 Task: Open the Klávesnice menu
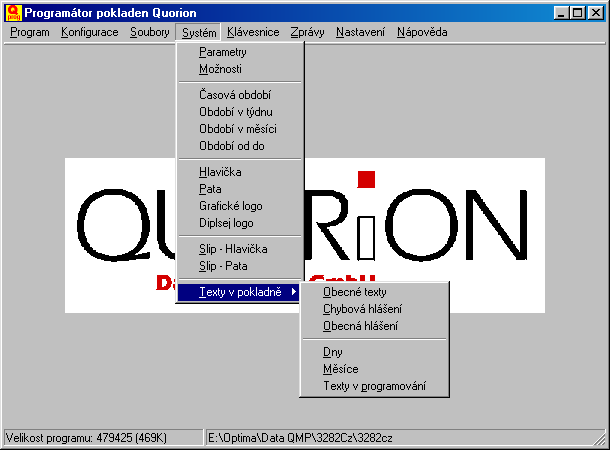pyautogui.click(x=253, y=32)
